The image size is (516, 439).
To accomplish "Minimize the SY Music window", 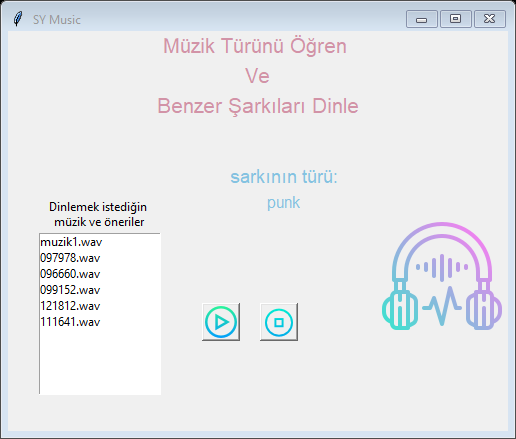I will click(x=422, y=19).
